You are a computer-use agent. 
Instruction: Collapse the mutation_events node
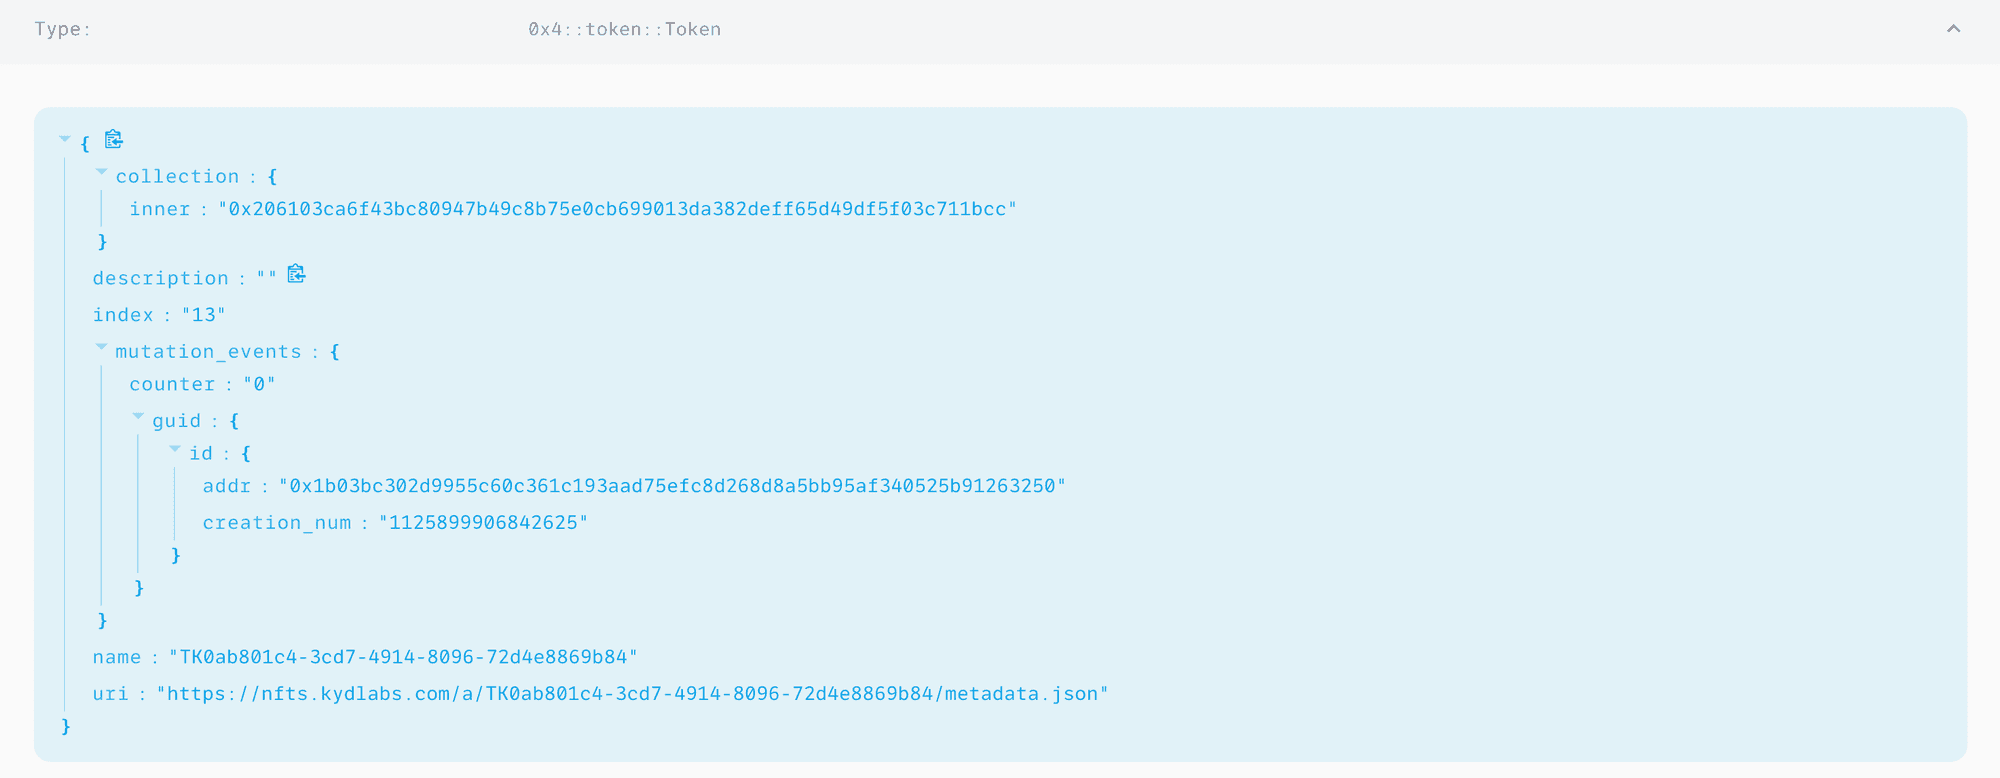coord(101,347)
